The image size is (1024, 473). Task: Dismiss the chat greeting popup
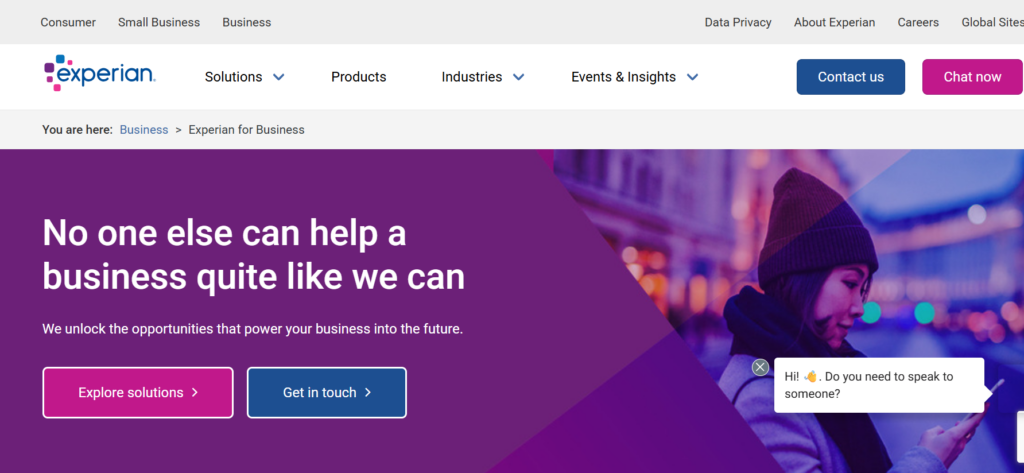[x=760, y=367]
